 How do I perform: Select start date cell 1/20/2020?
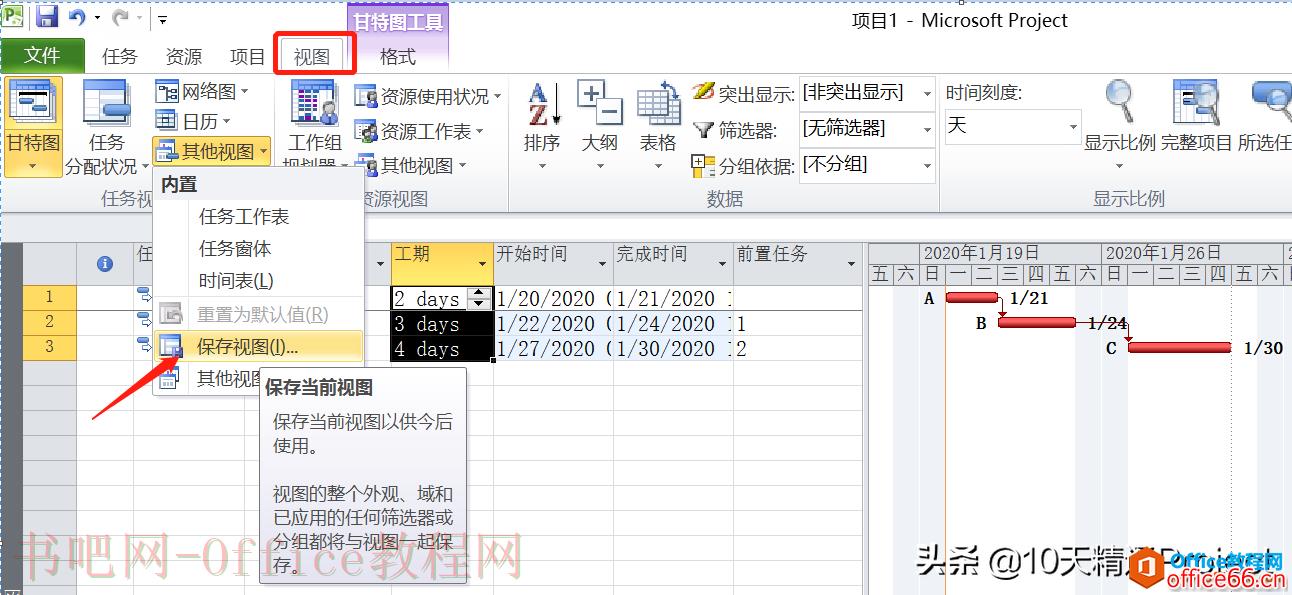tap(553, 298)
